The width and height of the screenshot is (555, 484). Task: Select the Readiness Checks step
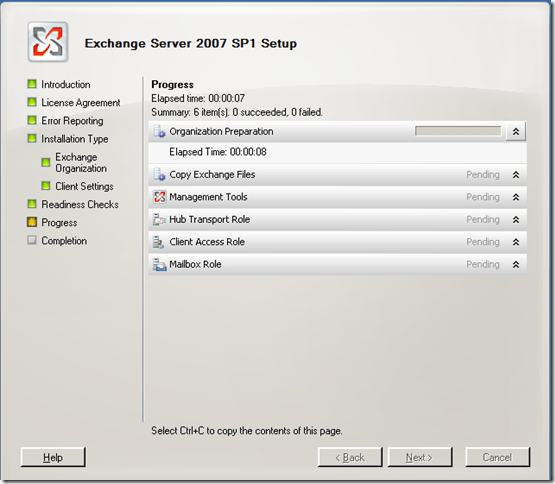coord(80,204)
